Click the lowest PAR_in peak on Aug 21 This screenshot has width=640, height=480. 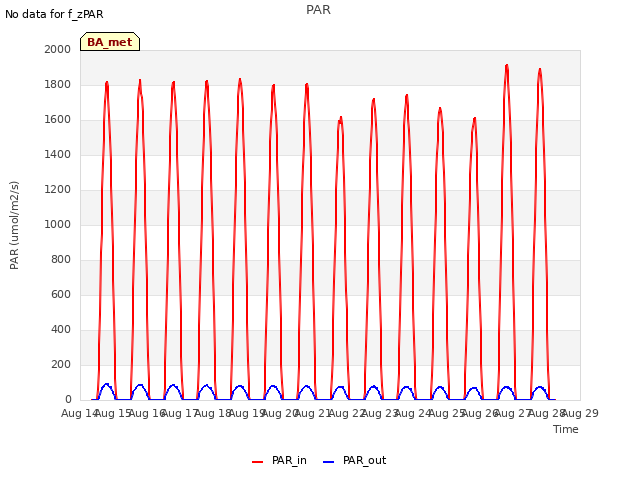[x=341, y=118]
